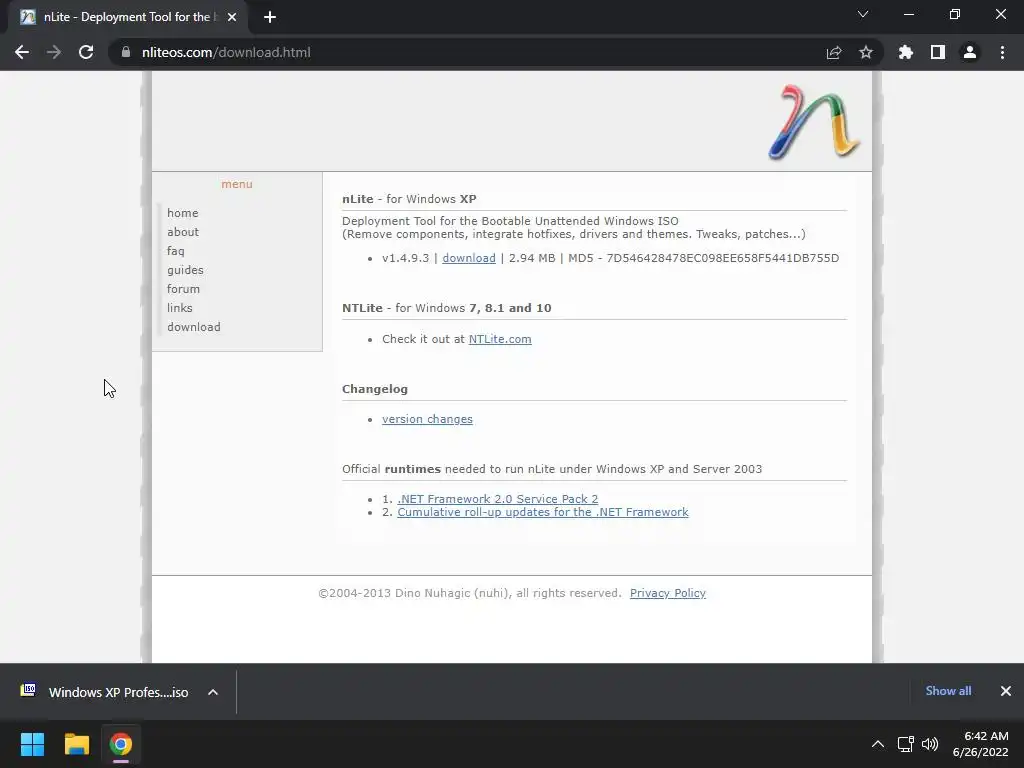Reload the nLite download page
The image size is (1024, 768).
pyautogui.click(x=86, y=52)
